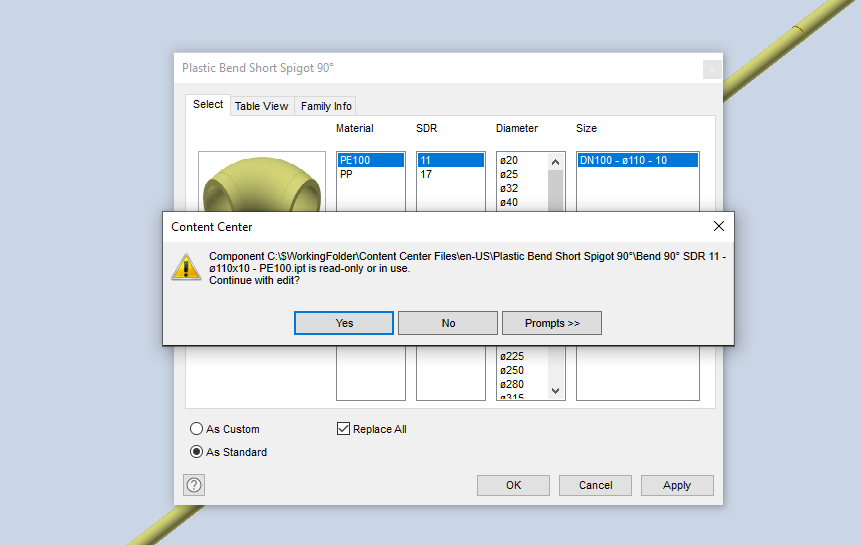The image size is (862, 545).
Task: Click Apply in Plastic Bend dialog
Action: tap(677, 485)
